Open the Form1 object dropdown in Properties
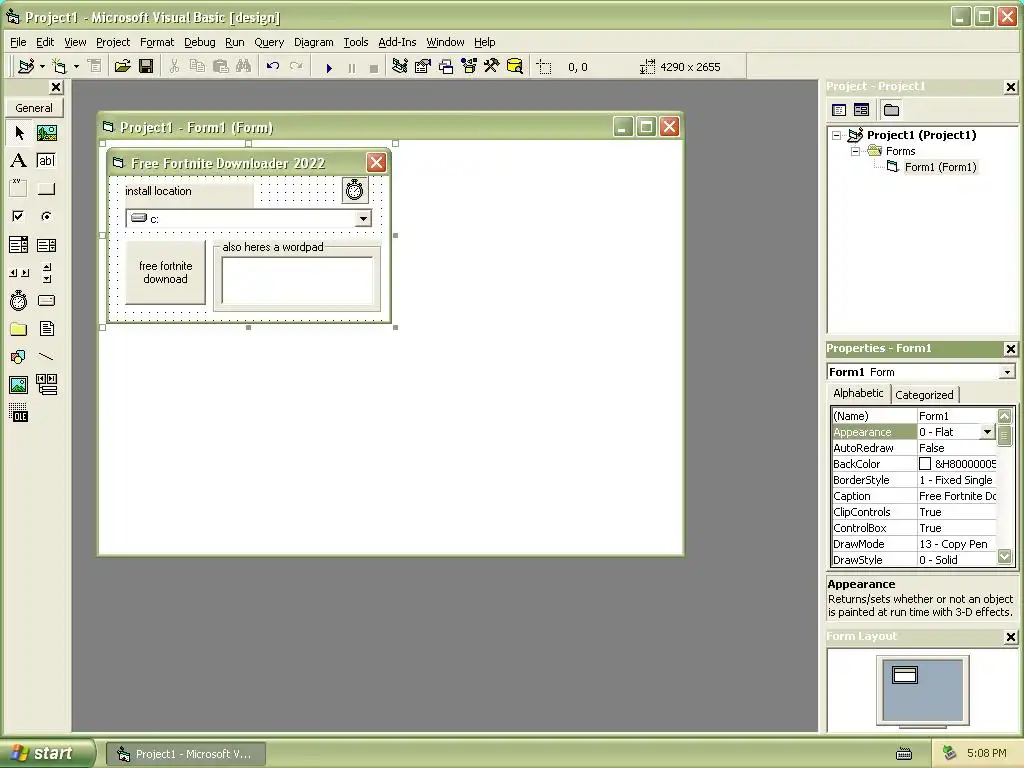 pos(1007,372)
